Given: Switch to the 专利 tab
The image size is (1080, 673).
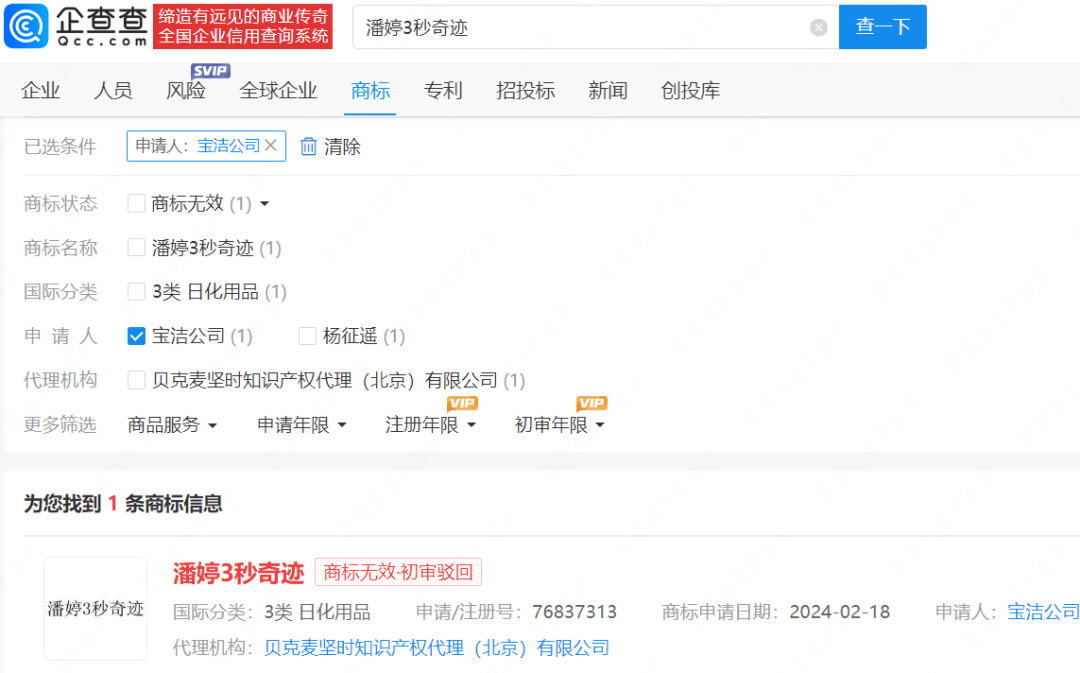Looking at the screenshot, I should (443, 90).
